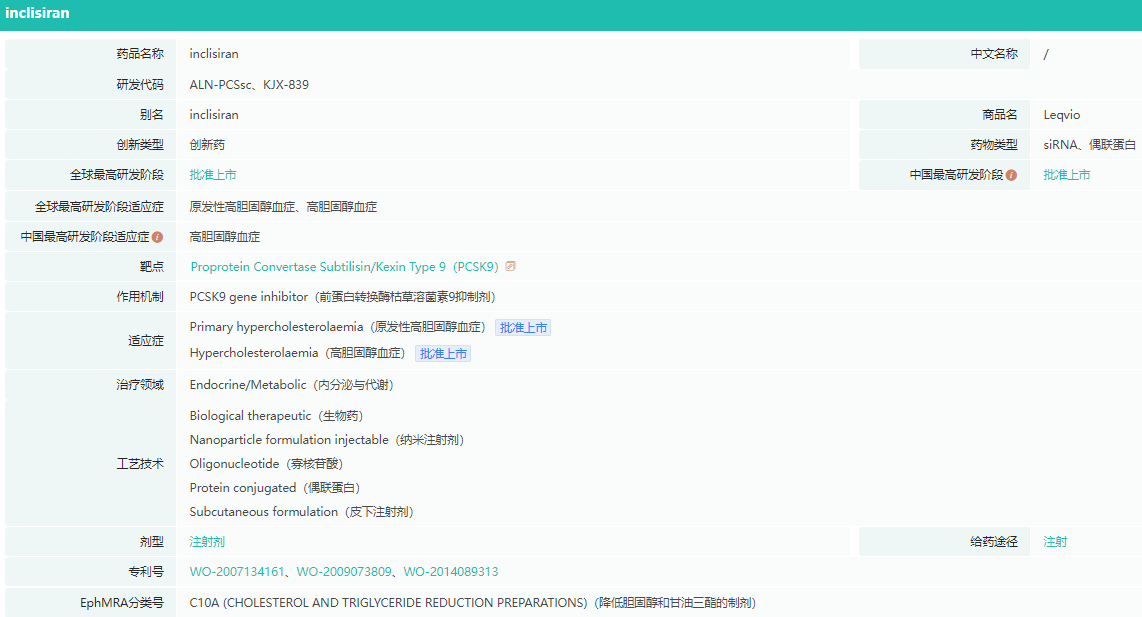
Task: Click 批准上市 link under 全球最高研发阶段
Action: (213, 175)
